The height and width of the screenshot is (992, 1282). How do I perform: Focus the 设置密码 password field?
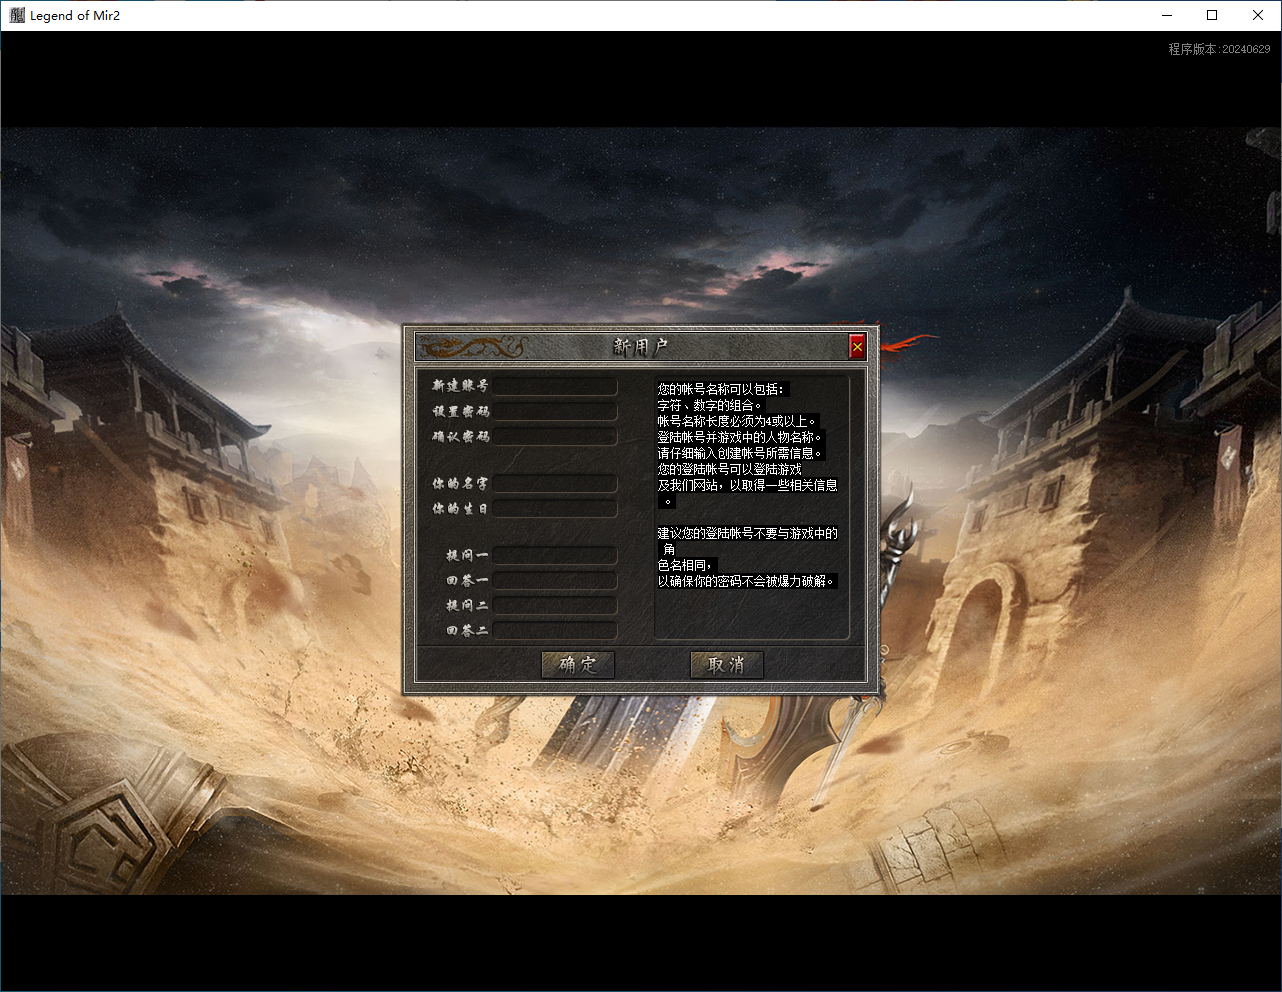pyautogui.click(x=555, y=411)
